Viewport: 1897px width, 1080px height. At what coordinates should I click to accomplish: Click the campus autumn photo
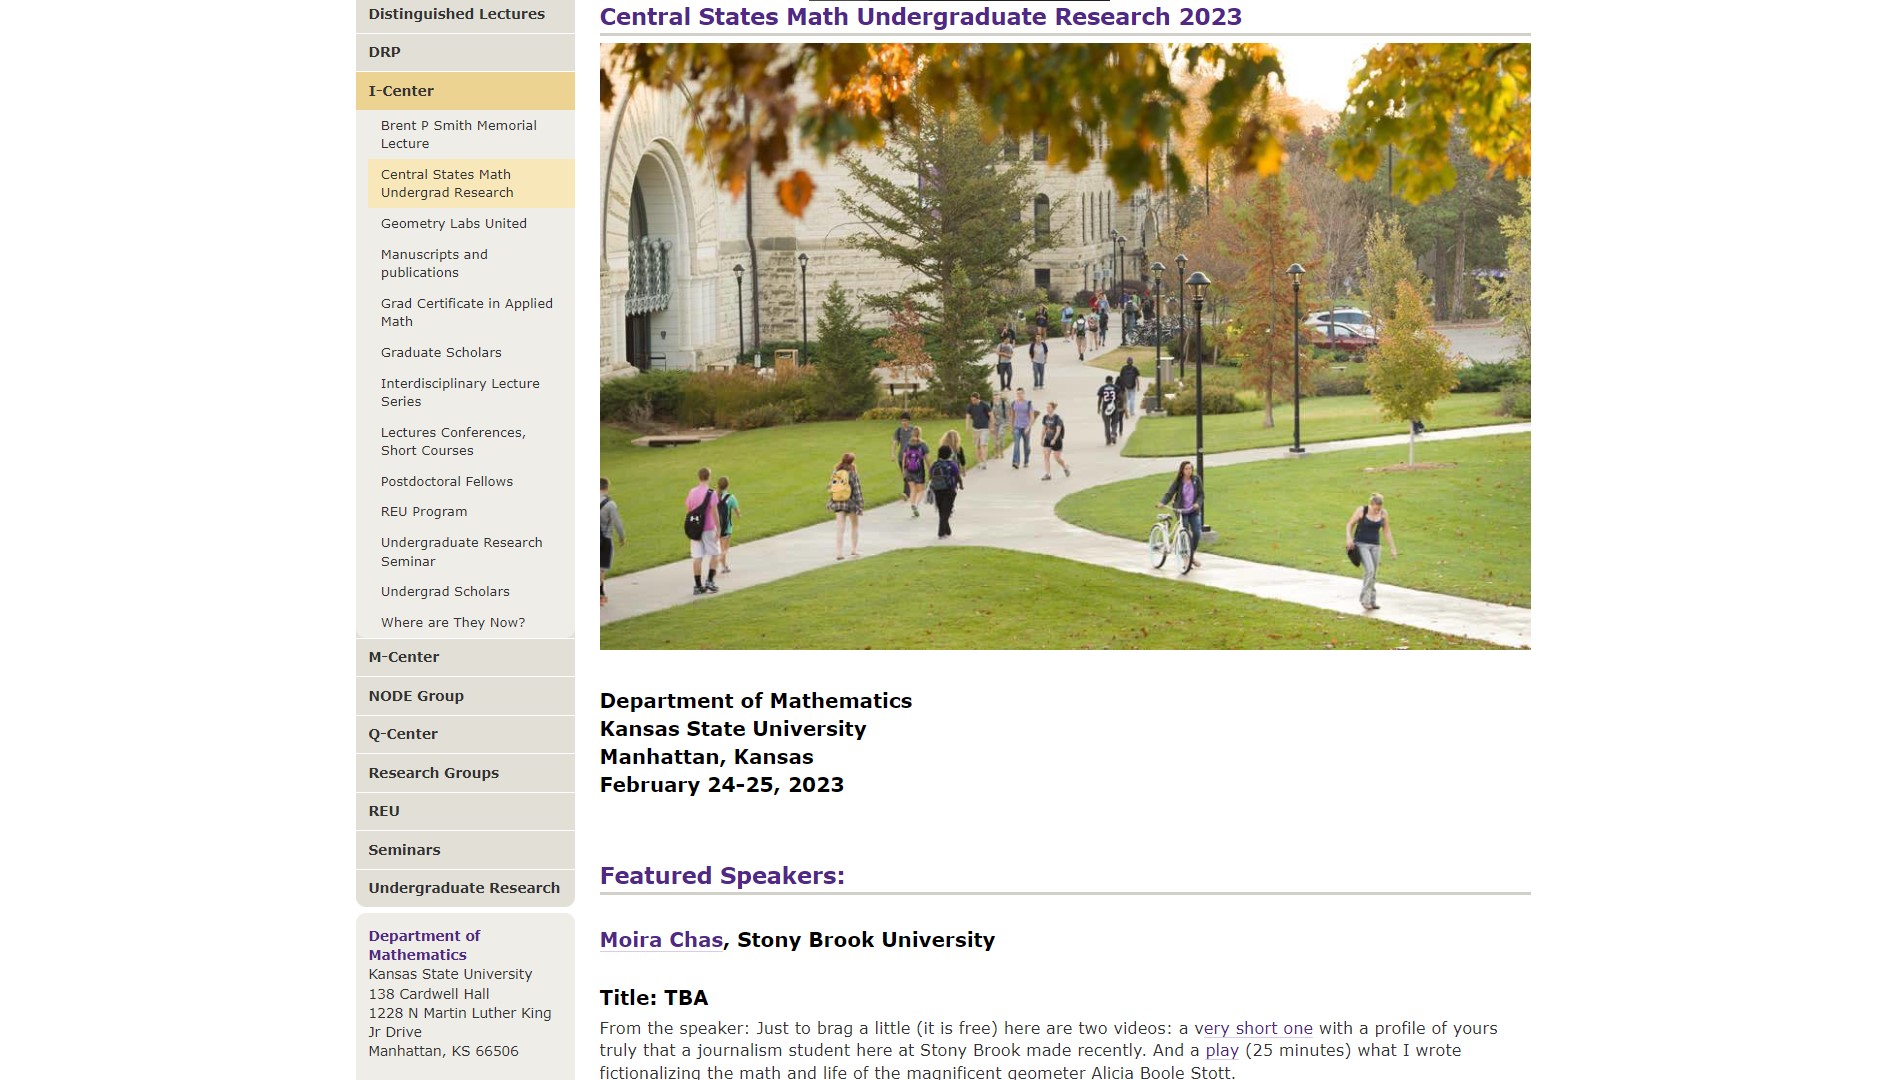point(1065,346)
